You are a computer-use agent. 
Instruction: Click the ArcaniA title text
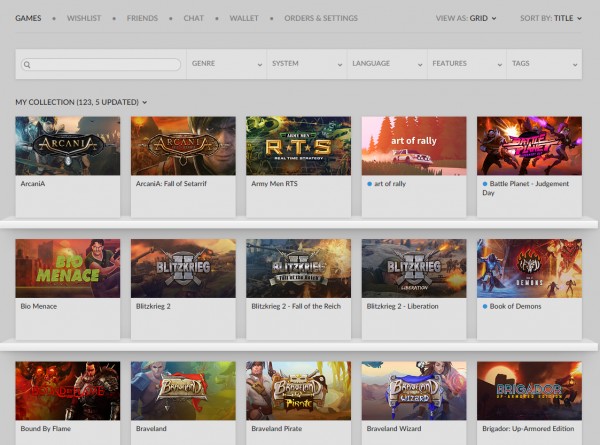(33, 184)
